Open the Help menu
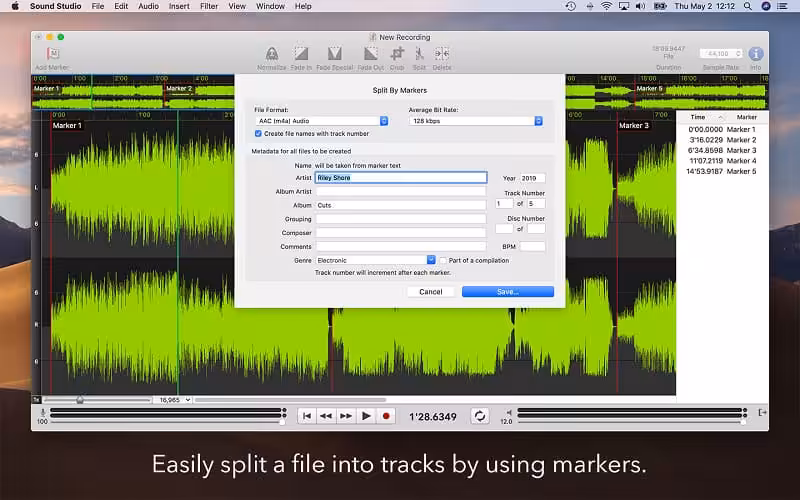The height and width of the screenshot is (500, 800). click(303, 6)
